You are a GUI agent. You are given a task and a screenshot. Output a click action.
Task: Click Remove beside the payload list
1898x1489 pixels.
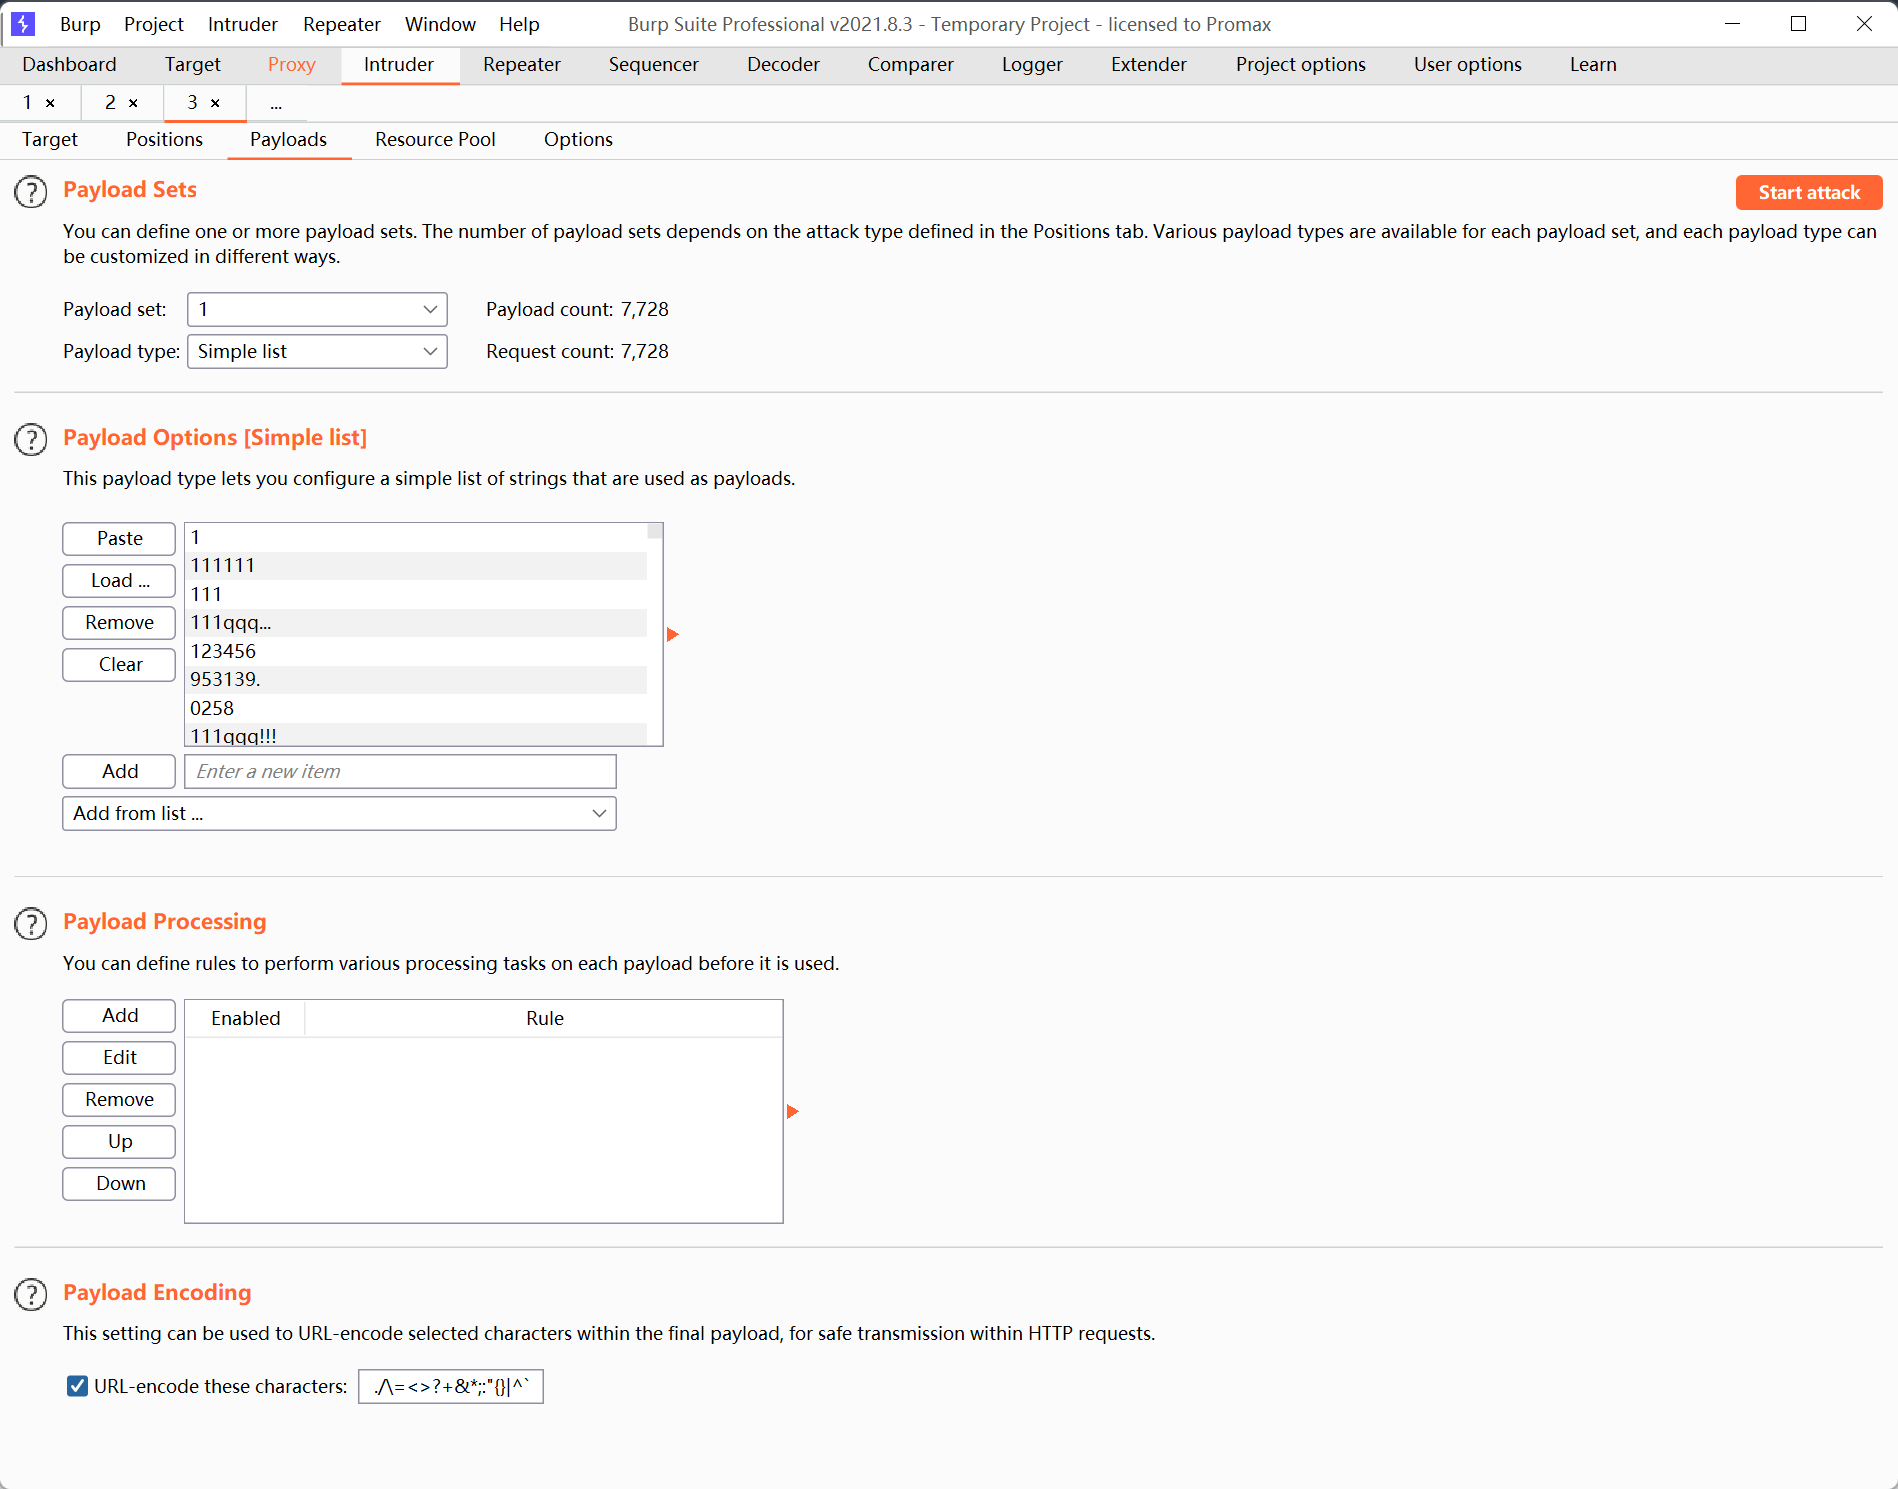tap(119, 622)
